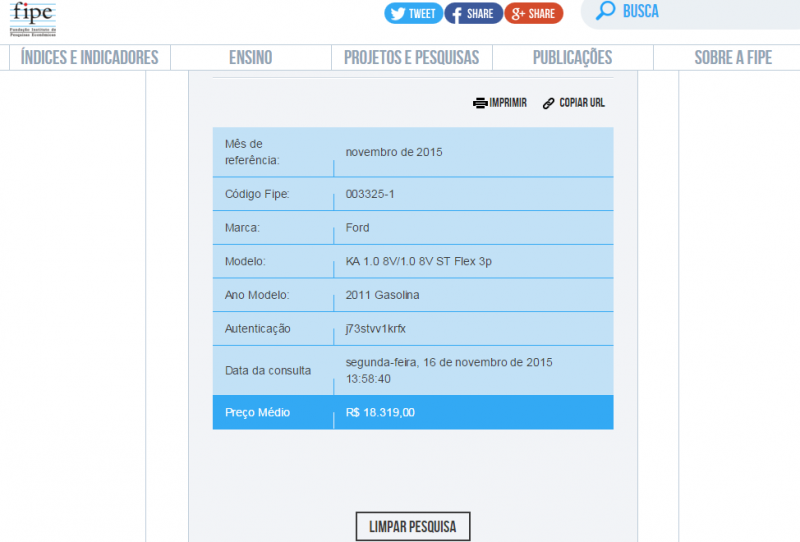This screenshot has width=800, height=542.
Task: Open the Índices e Indicadores menu
Action: click(90, 58)
